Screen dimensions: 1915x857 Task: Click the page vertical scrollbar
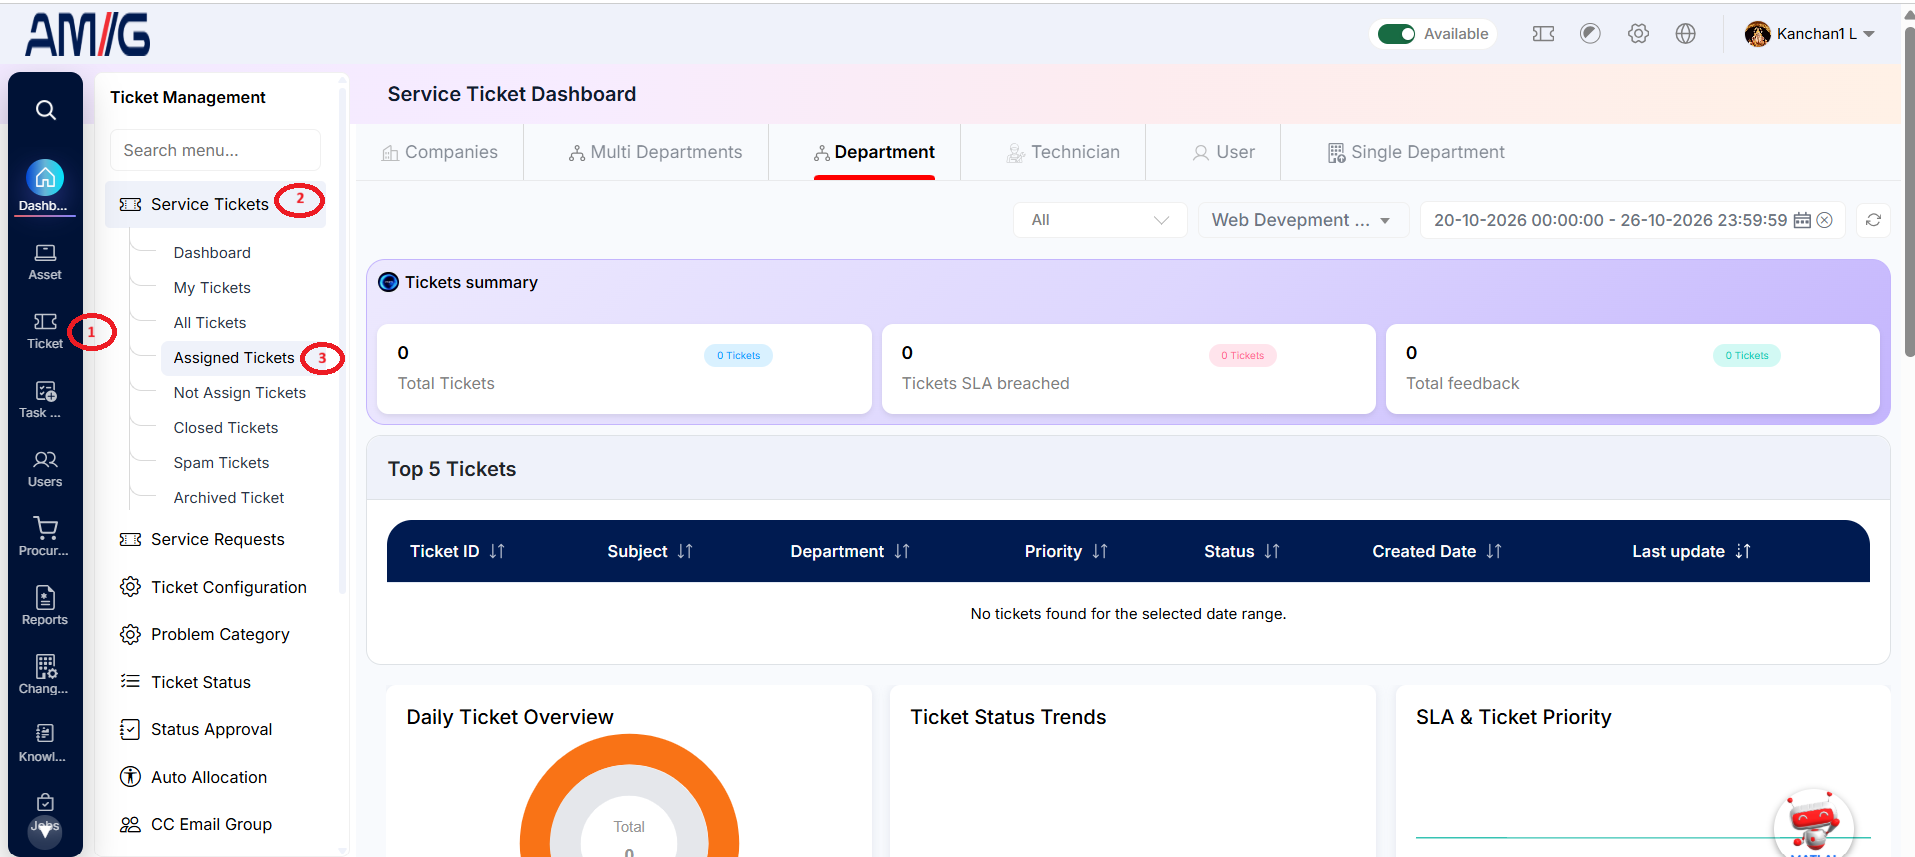pyautogui.click(x=1909, y=190)
